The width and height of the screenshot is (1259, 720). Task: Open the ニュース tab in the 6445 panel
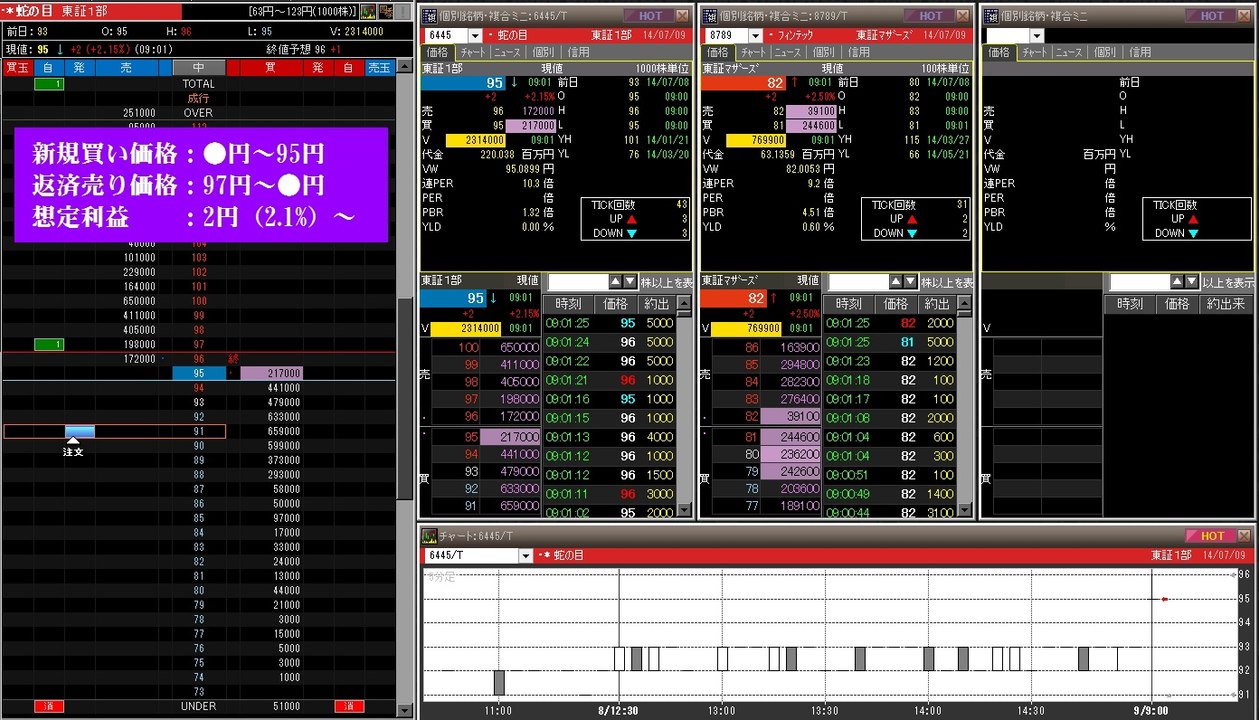click(x=508, y=52)
